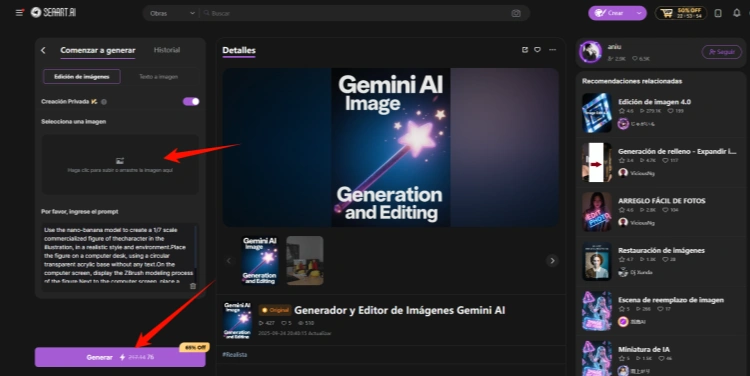This screenshot has width=750, height=376.
Task: Select the second figure photo thumbnail
Action: (305, 261)
